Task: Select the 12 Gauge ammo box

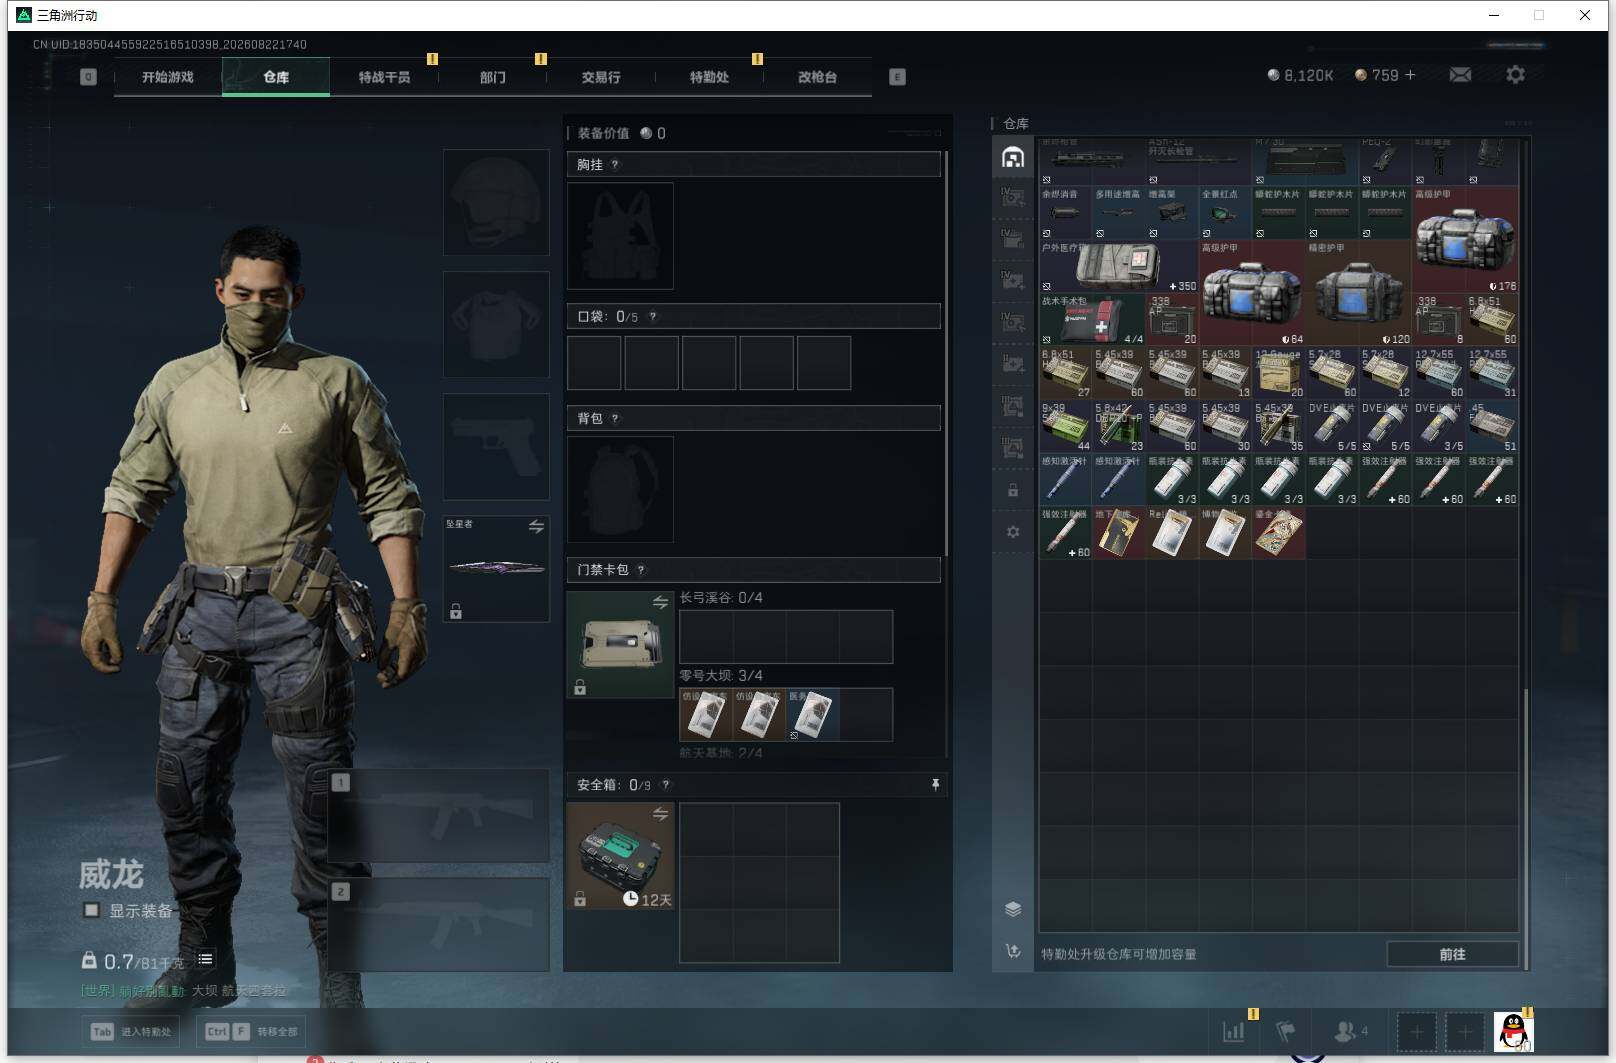Action: tap(1278, 373)
